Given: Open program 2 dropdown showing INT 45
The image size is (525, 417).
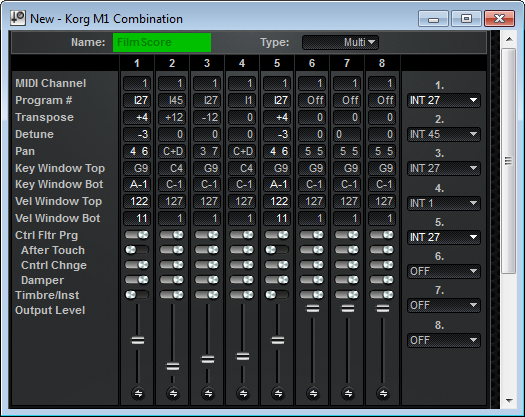Looking at the screenshot, I should pos(444,134).
